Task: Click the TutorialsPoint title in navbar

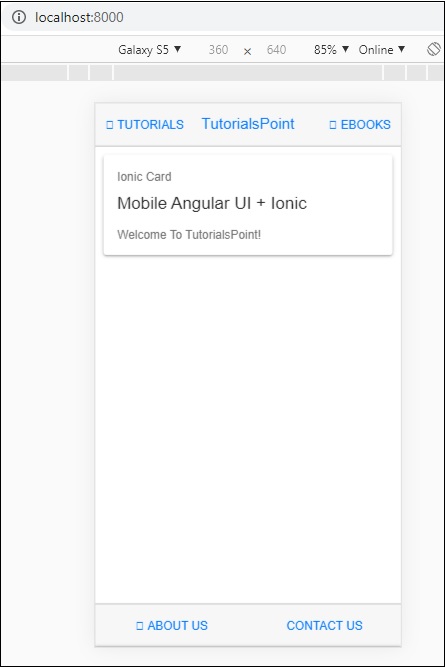Action: click(x=248, y=124)
